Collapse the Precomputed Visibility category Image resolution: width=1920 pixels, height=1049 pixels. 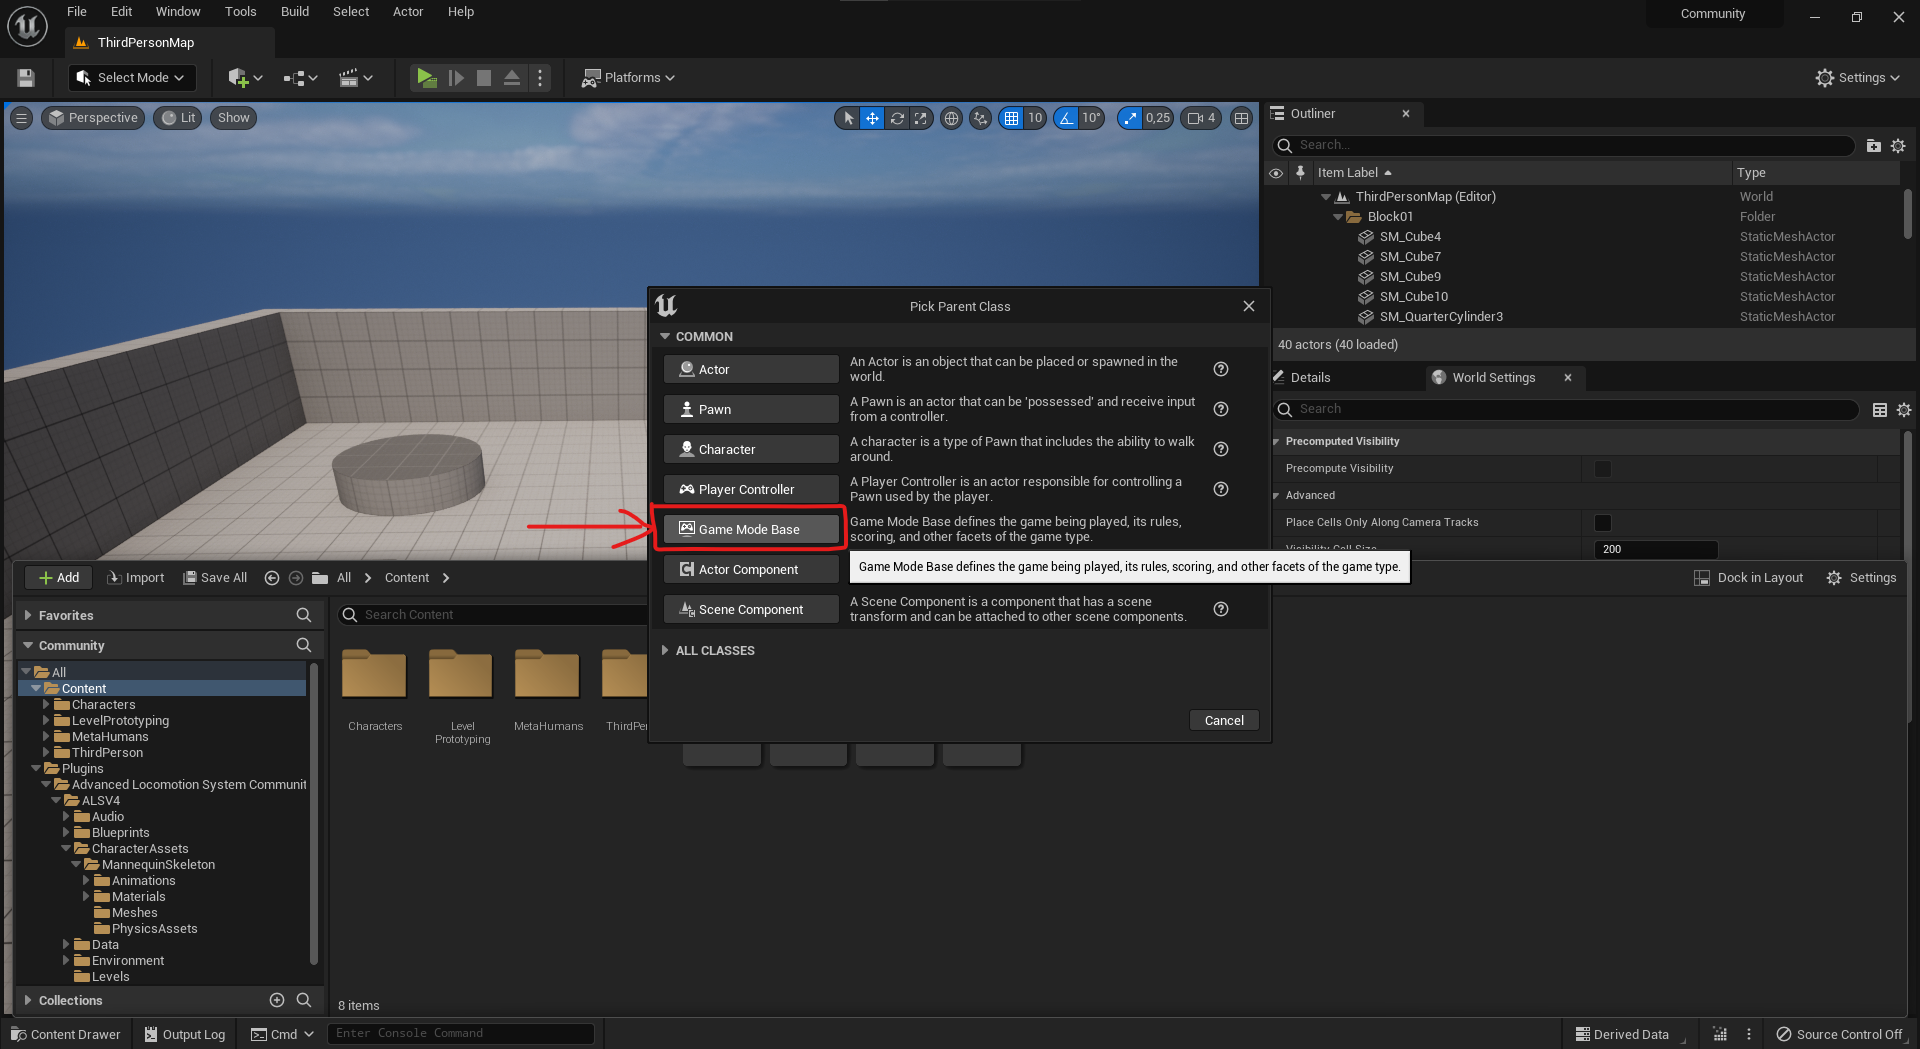pos(1276,441)
